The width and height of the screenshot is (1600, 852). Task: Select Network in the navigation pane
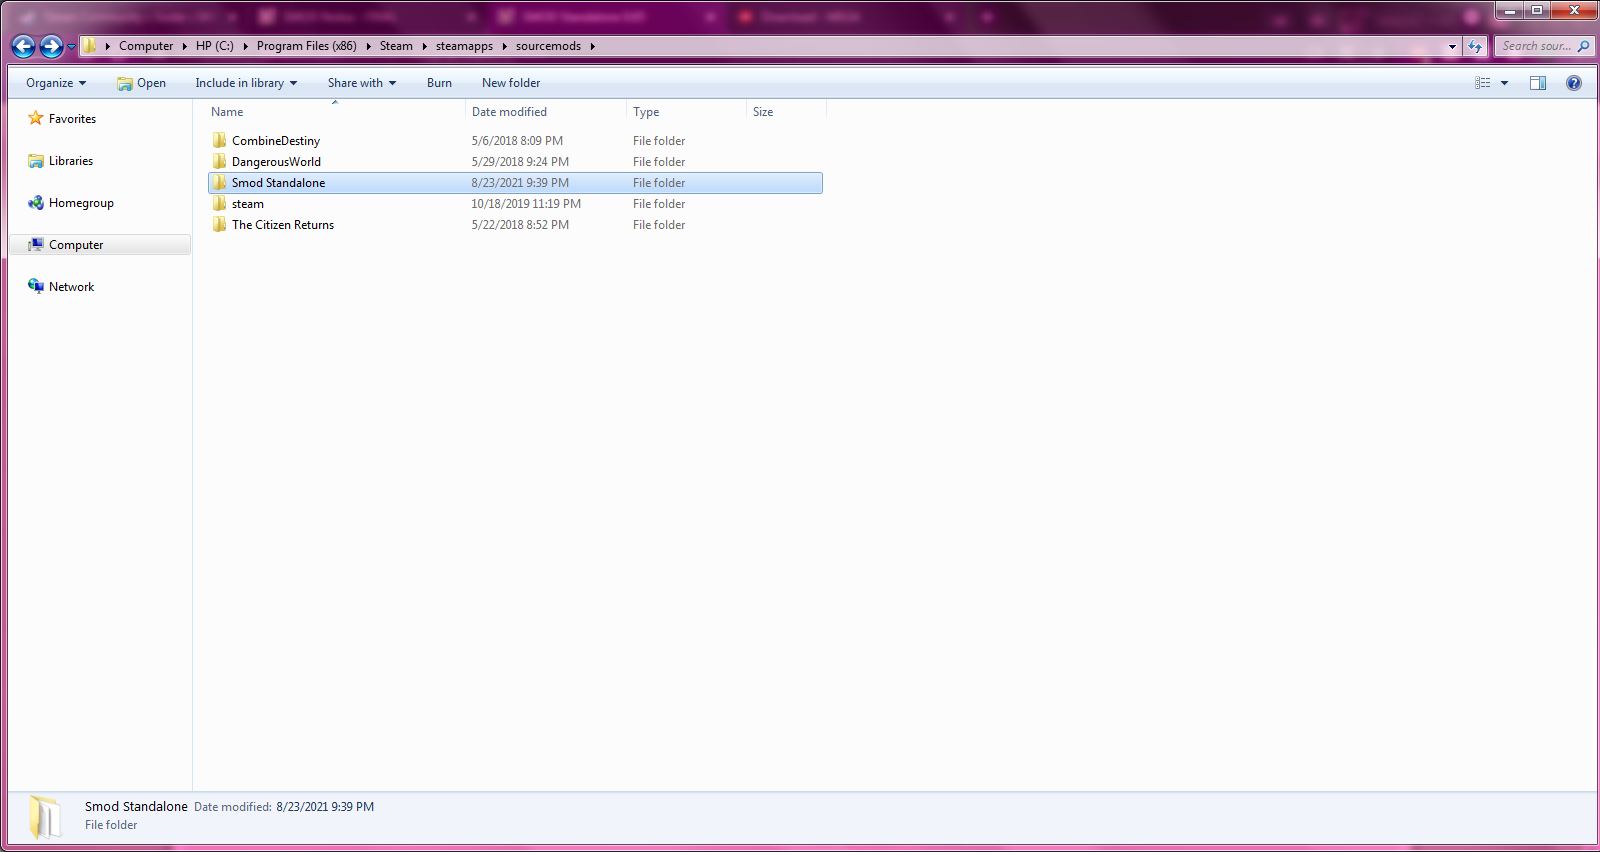tap(71, 287)
